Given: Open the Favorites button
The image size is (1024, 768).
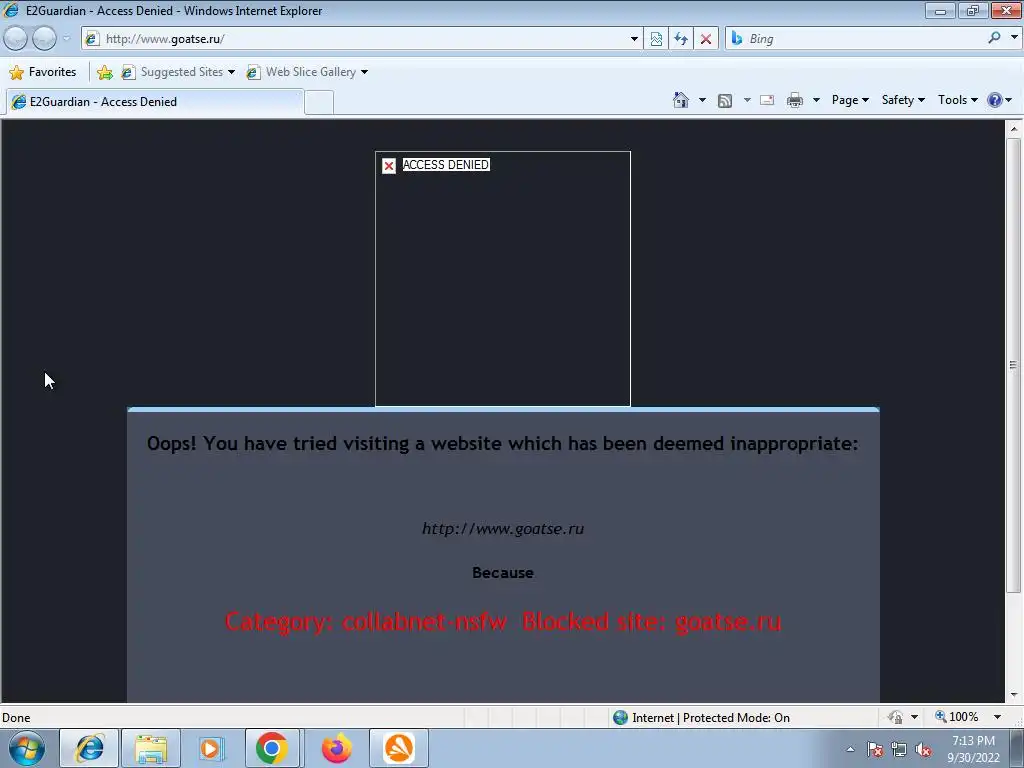Looking at the screenshot, I should [43, 72].
